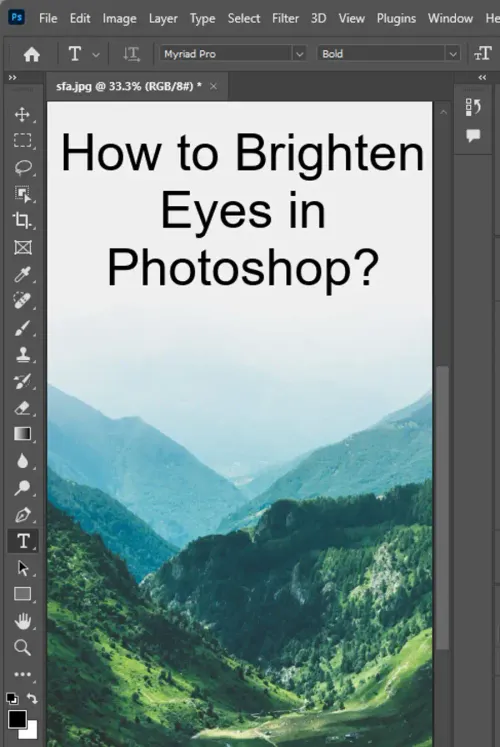Select the History Brush tool

tap(22, 381)
